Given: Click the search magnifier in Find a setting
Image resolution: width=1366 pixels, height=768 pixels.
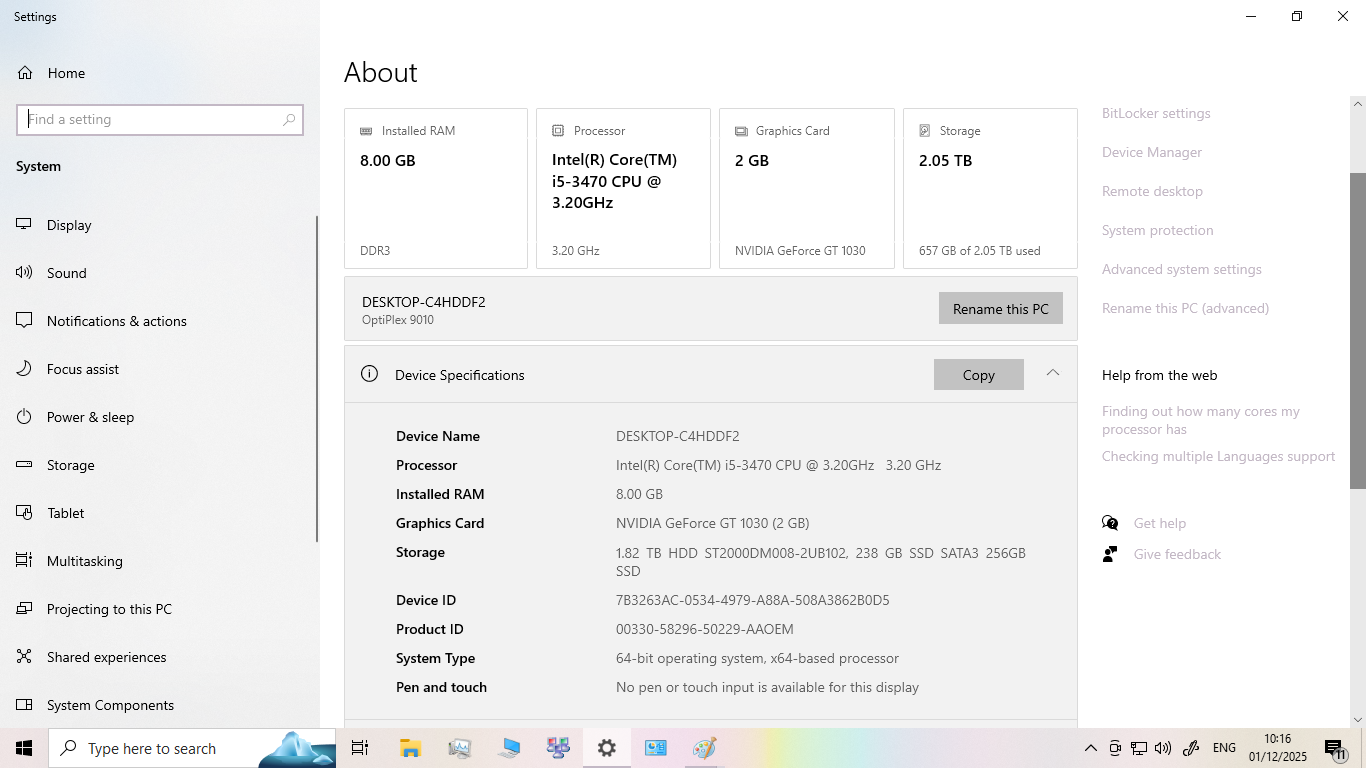Looking at the screenshot, I should pyautogui.click(x=289, y=119).
